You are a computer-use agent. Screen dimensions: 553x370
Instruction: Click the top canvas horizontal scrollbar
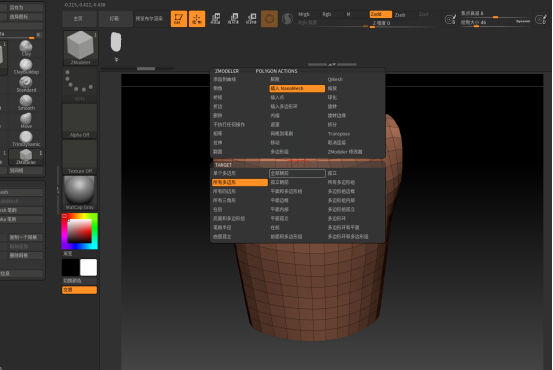[146, 68]
